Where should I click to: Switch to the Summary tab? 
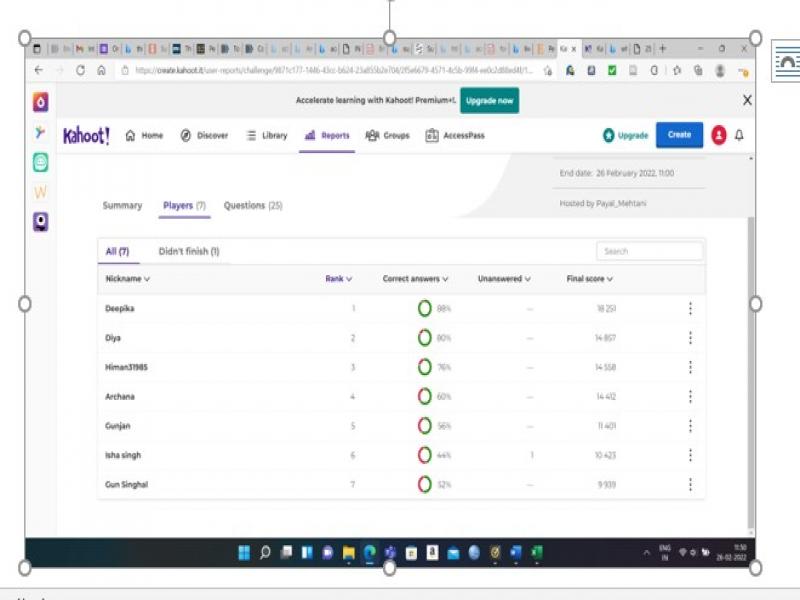coord(122,206)
